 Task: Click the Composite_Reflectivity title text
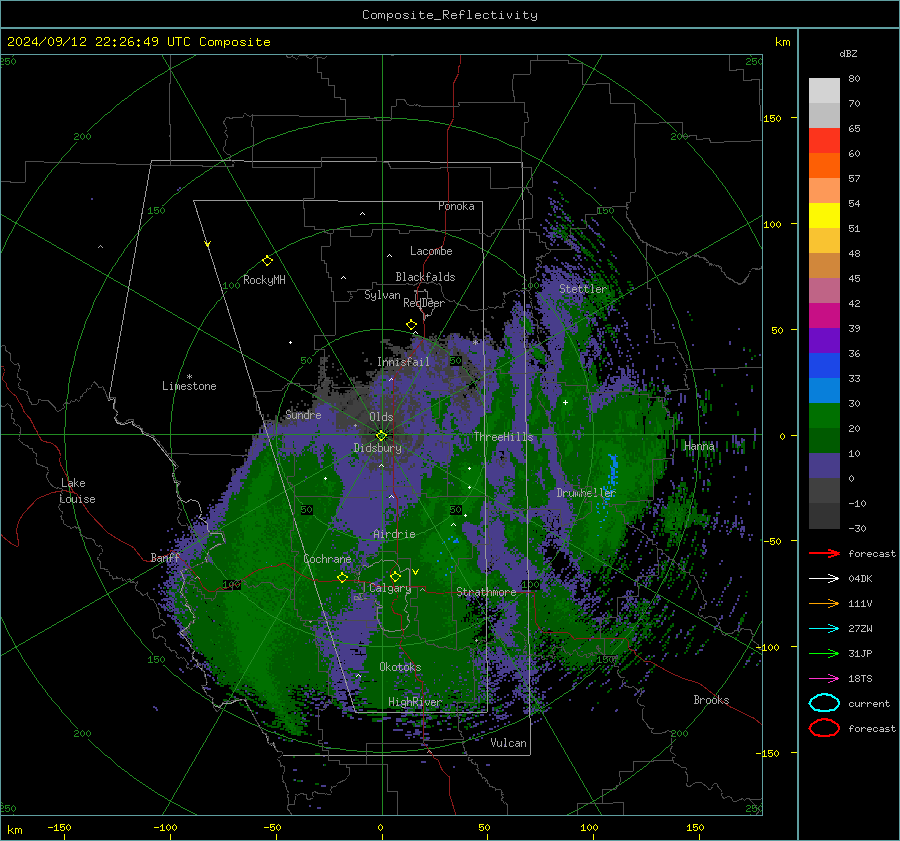click(450, 15)
